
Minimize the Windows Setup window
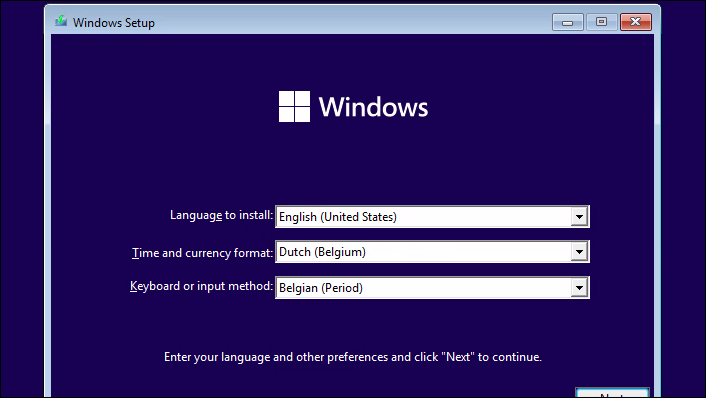coord(568,22)
